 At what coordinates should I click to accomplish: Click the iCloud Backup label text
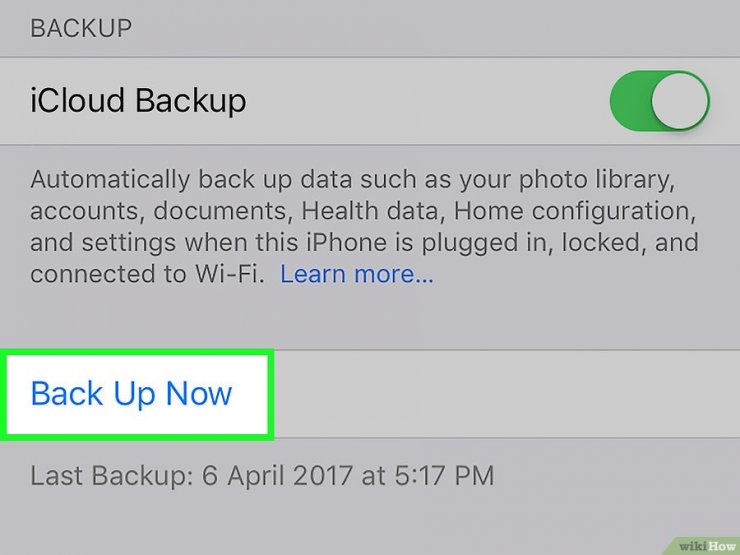pyautogui.click(x=138, y=101)
